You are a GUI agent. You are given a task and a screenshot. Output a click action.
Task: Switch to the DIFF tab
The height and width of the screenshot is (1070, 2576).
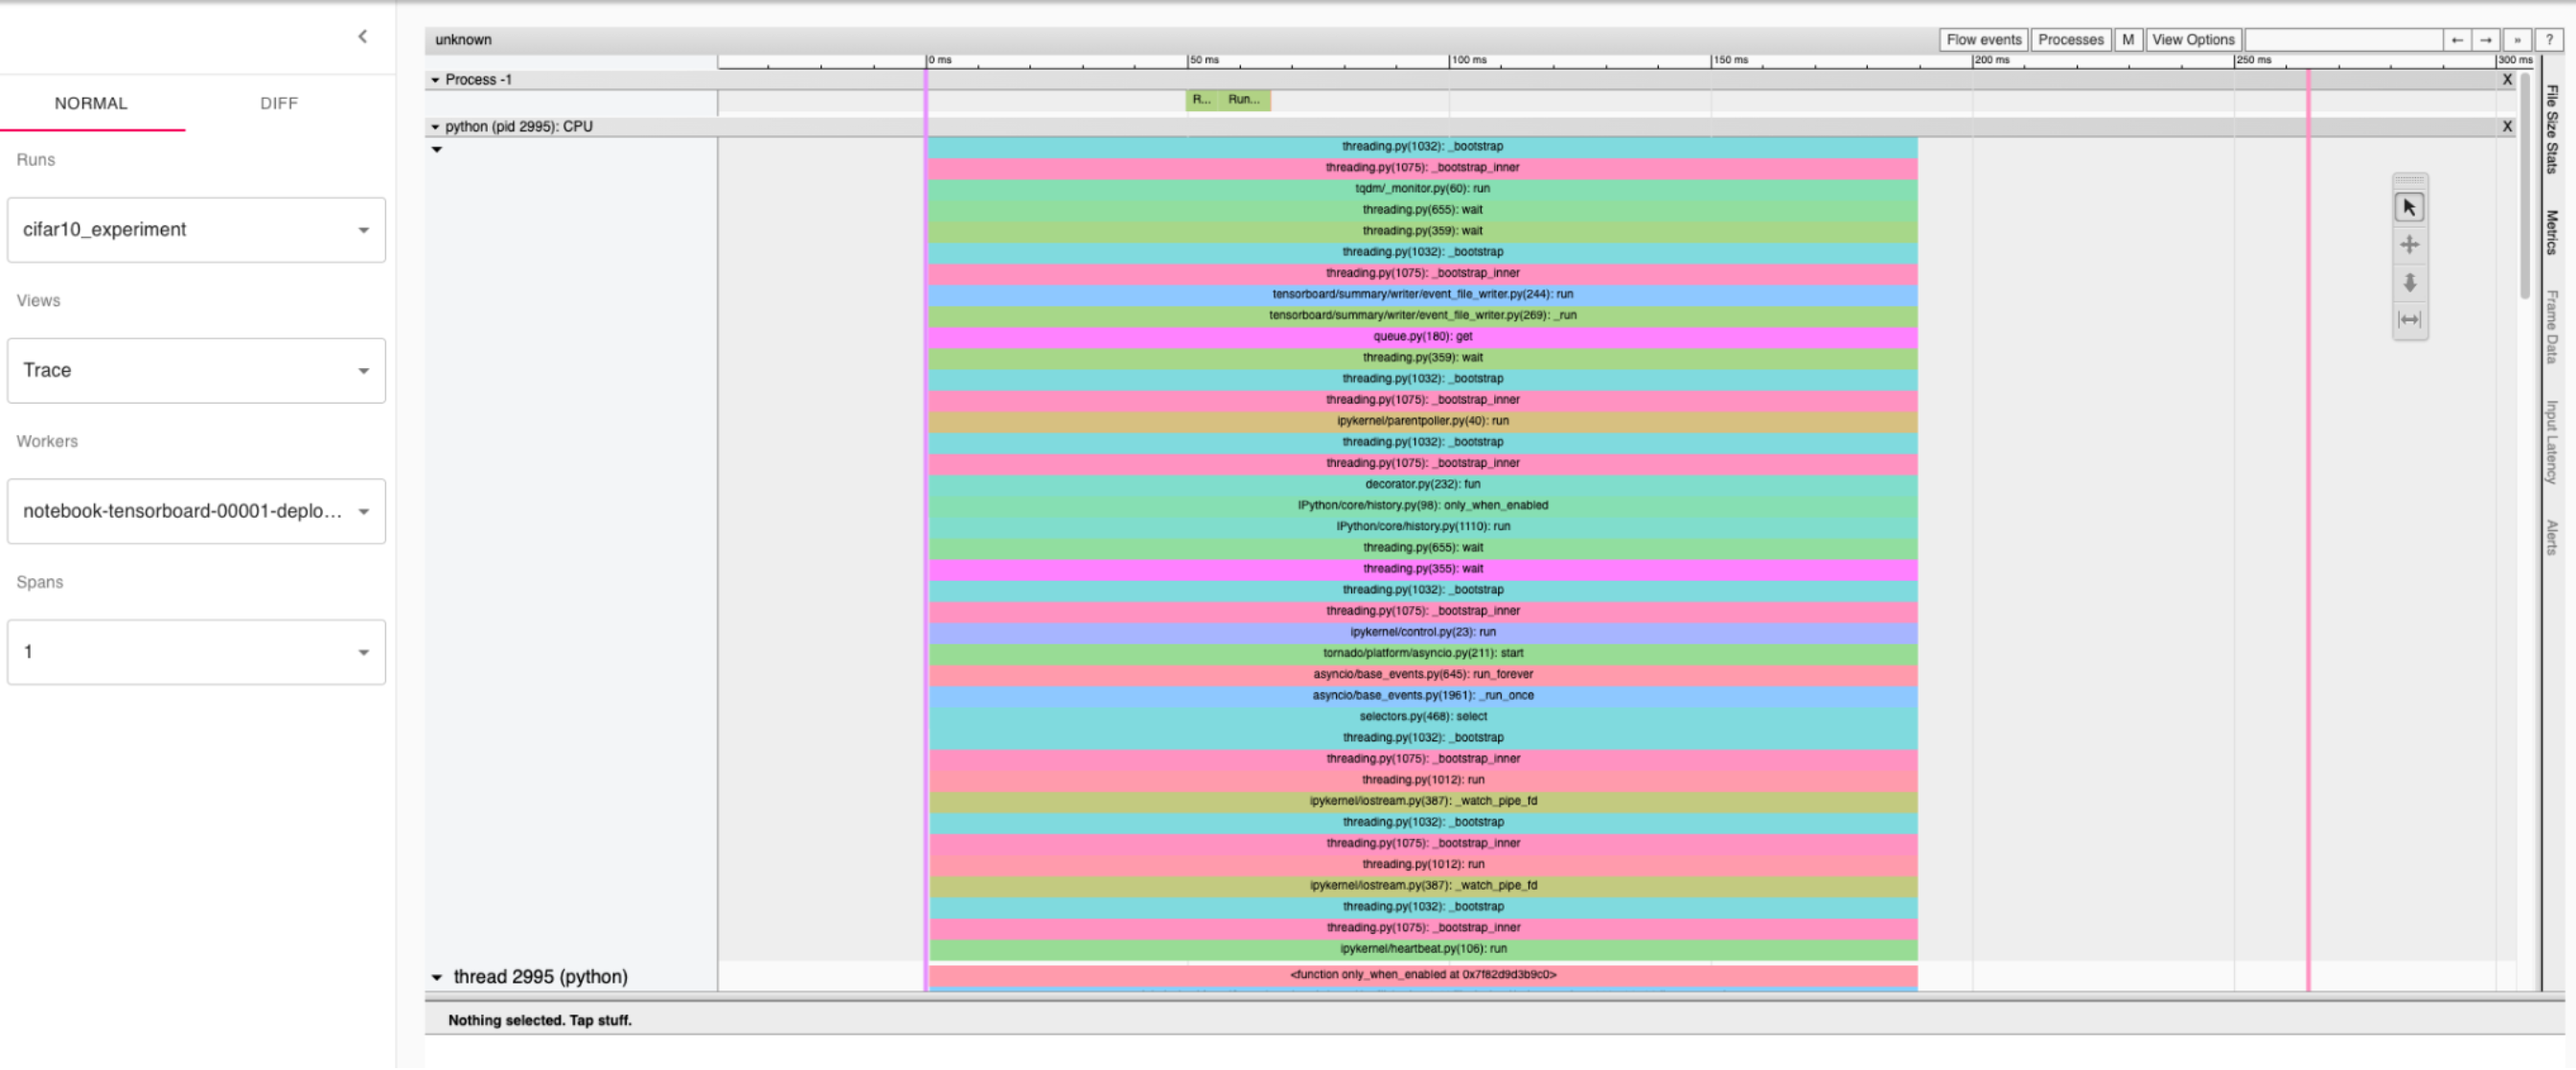coord(278,103)
